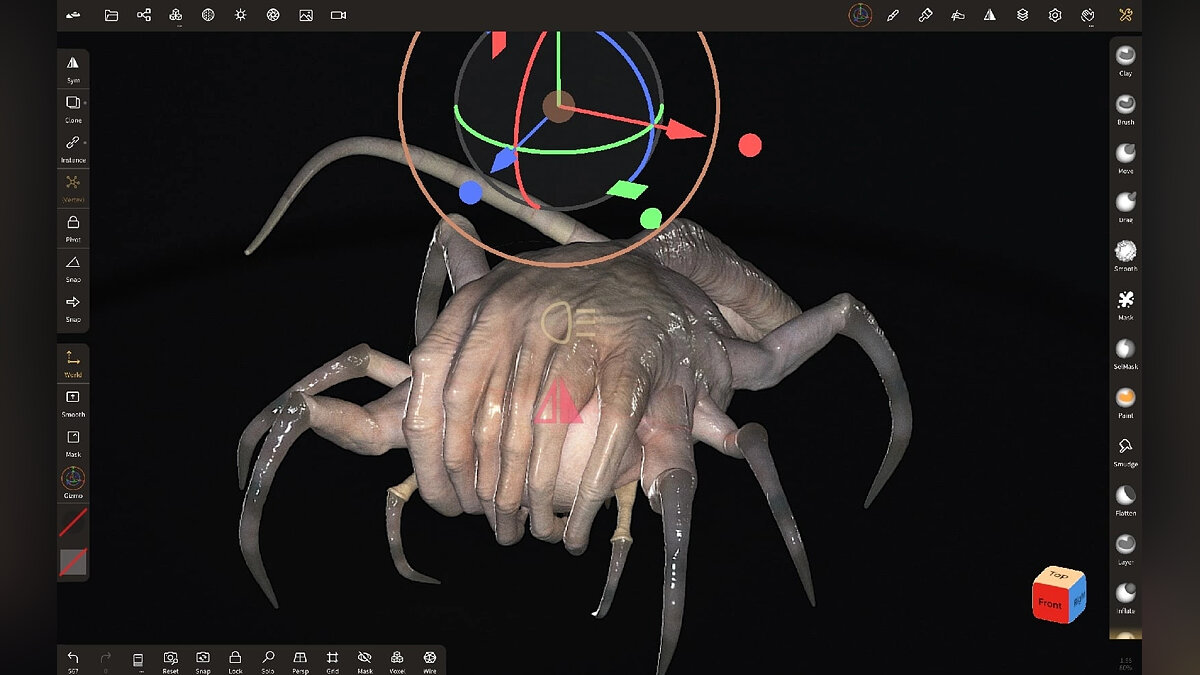
Task: Open the Symmetry triangle menu in top bar
Action: [990, 15]
